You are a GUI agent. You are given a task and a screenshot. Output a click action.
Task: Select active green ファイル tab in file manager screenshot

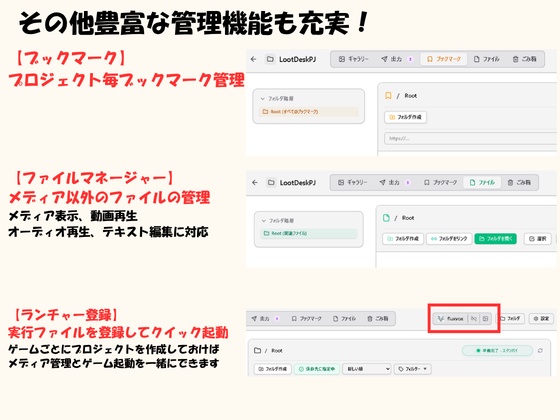(482, 182)
